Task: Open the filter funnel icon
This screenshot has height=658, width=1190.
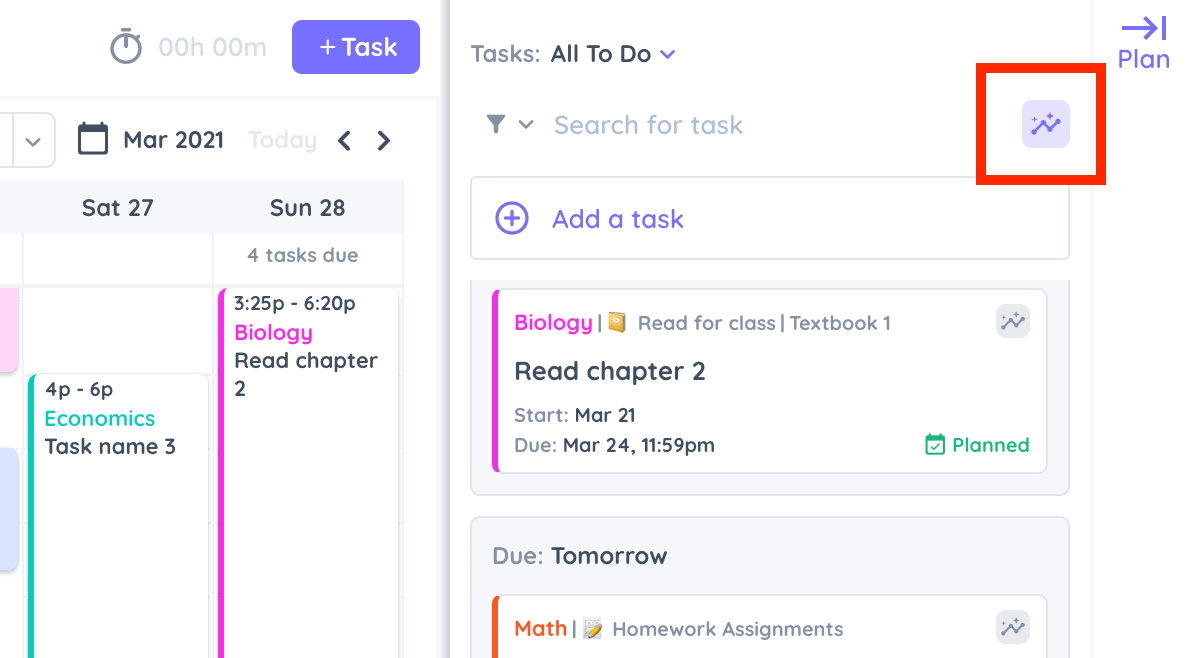Action: (x=496, y=124)
